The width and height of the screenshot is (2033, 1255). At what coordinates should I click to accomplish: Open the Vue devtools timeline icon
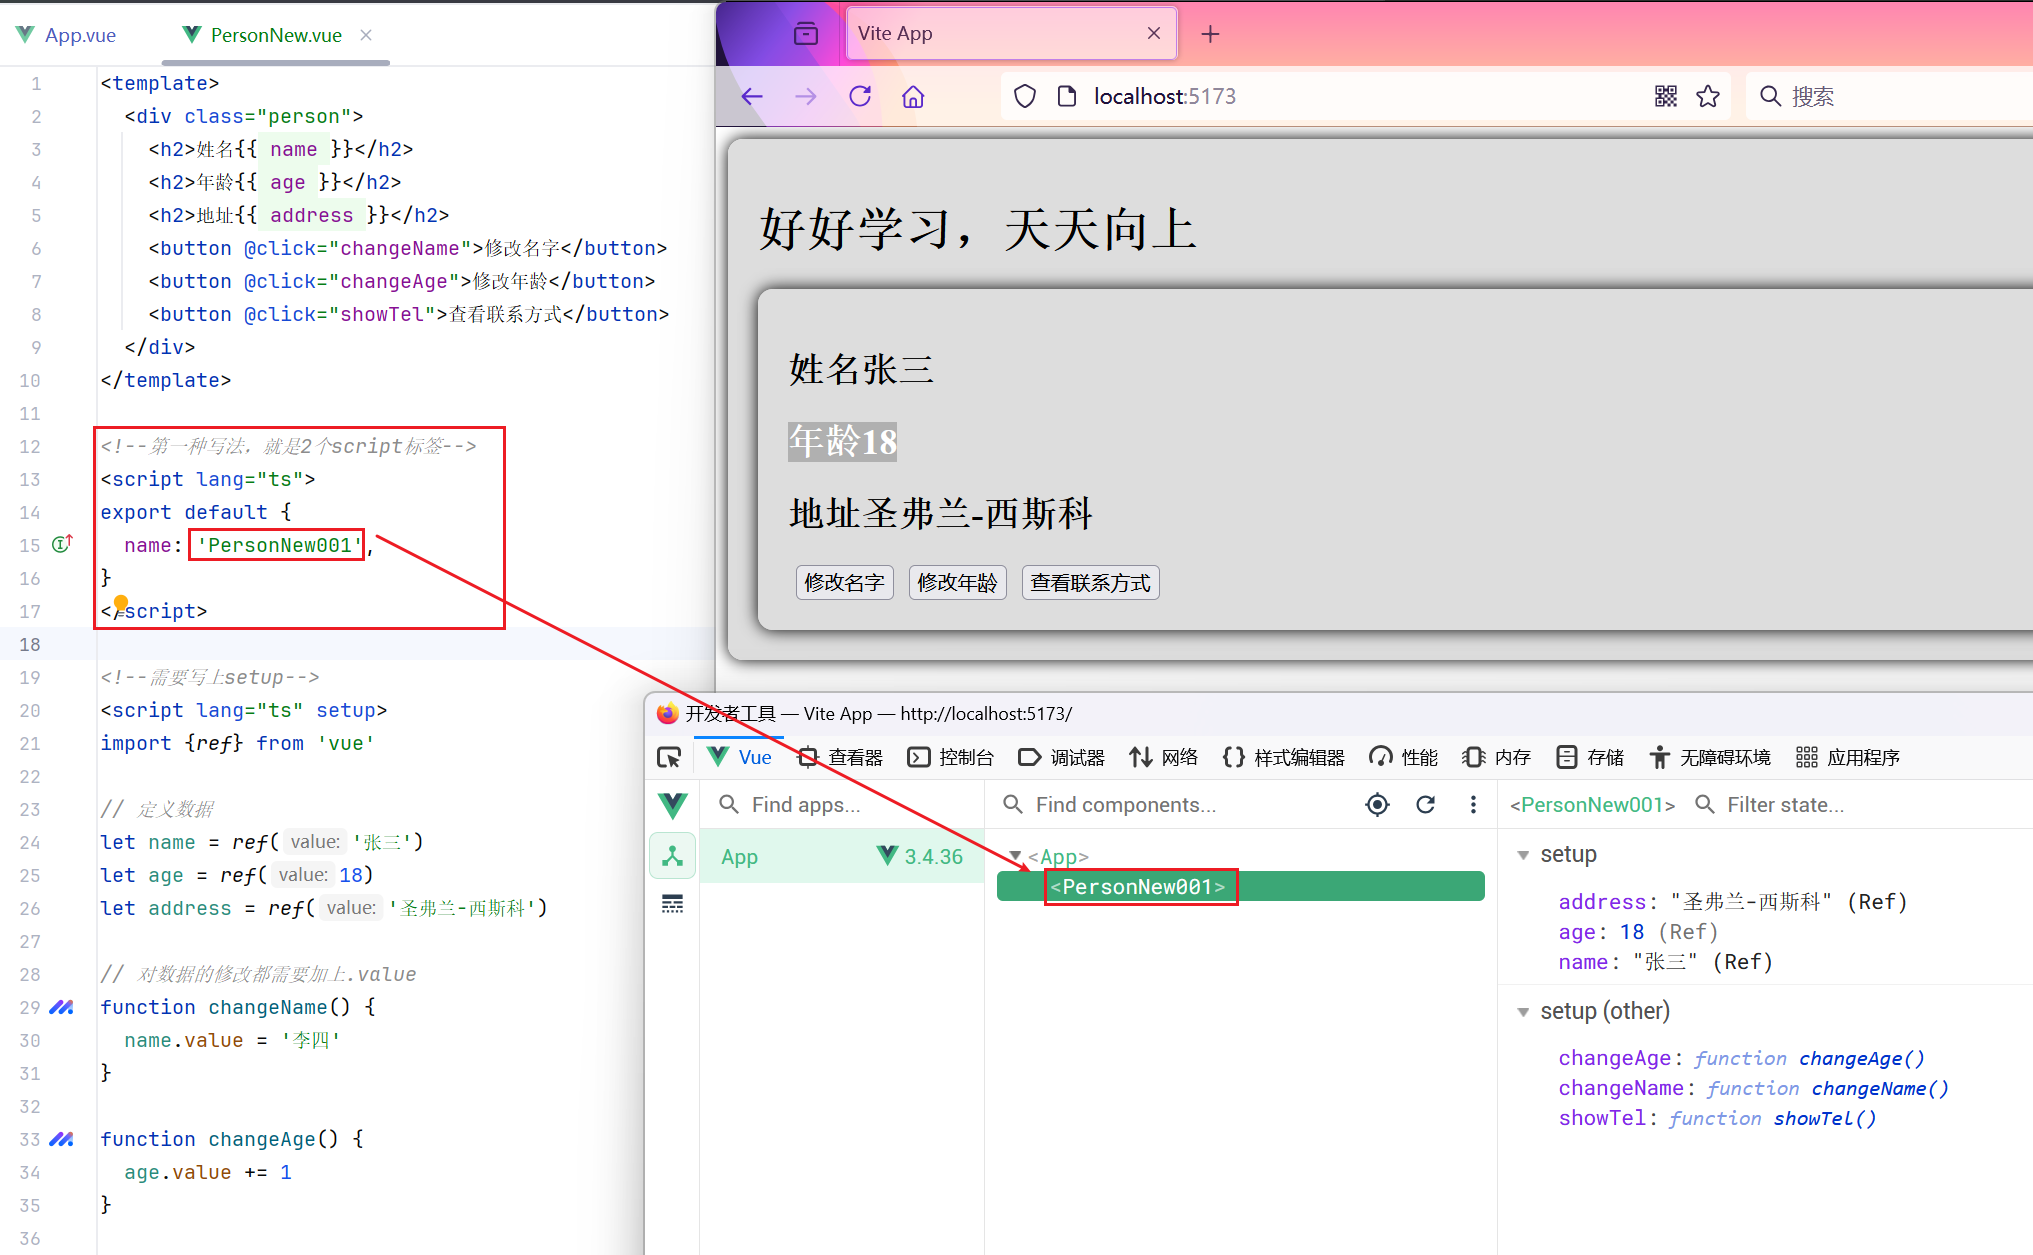(672, 904)
